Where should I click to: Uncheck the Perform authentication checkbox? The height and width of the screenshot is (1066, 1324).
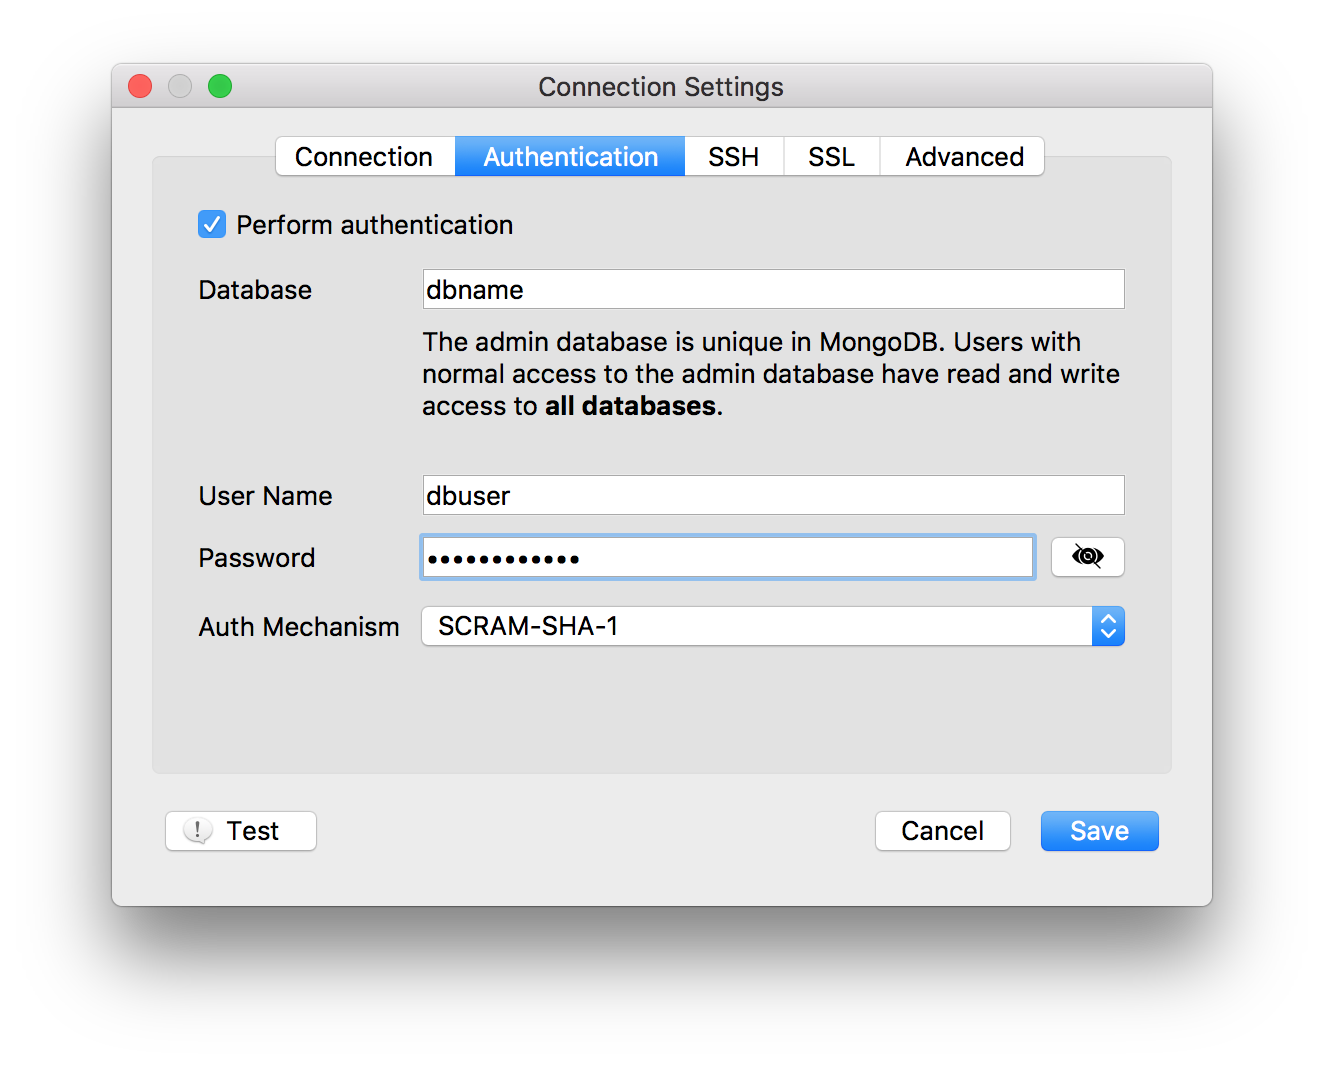[x=212, y=224]
